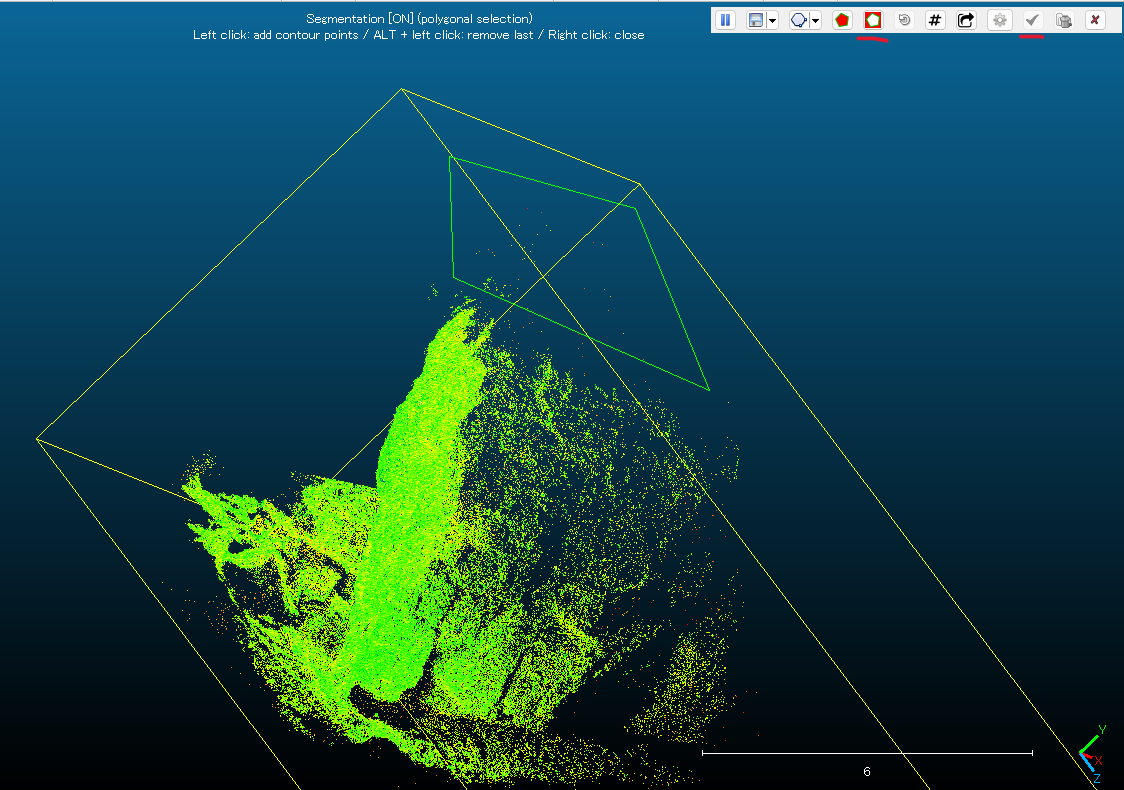Screen dimensions: 1124x790
Task: Click the segment-in red pentagon icon
Action: 842,20
